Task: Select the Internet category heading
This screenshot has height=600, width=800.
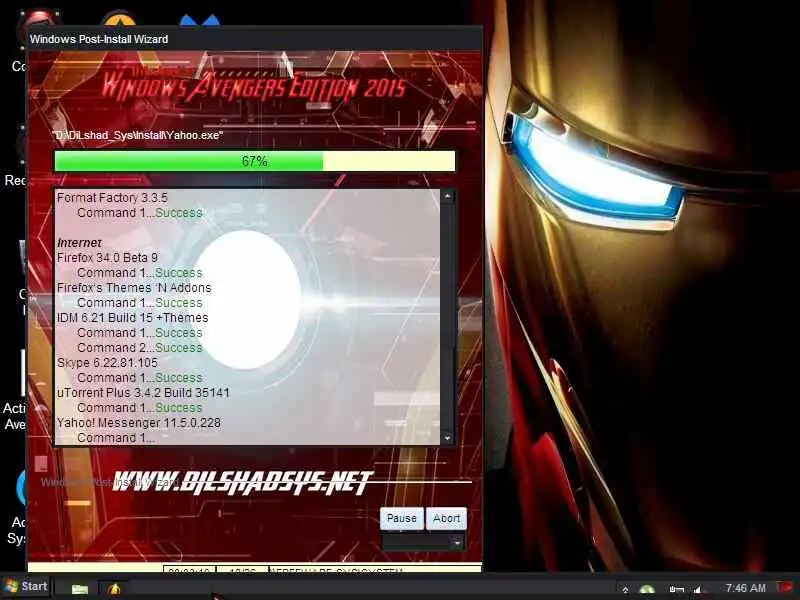Action: pyautogui.click(x=79, y=243)
